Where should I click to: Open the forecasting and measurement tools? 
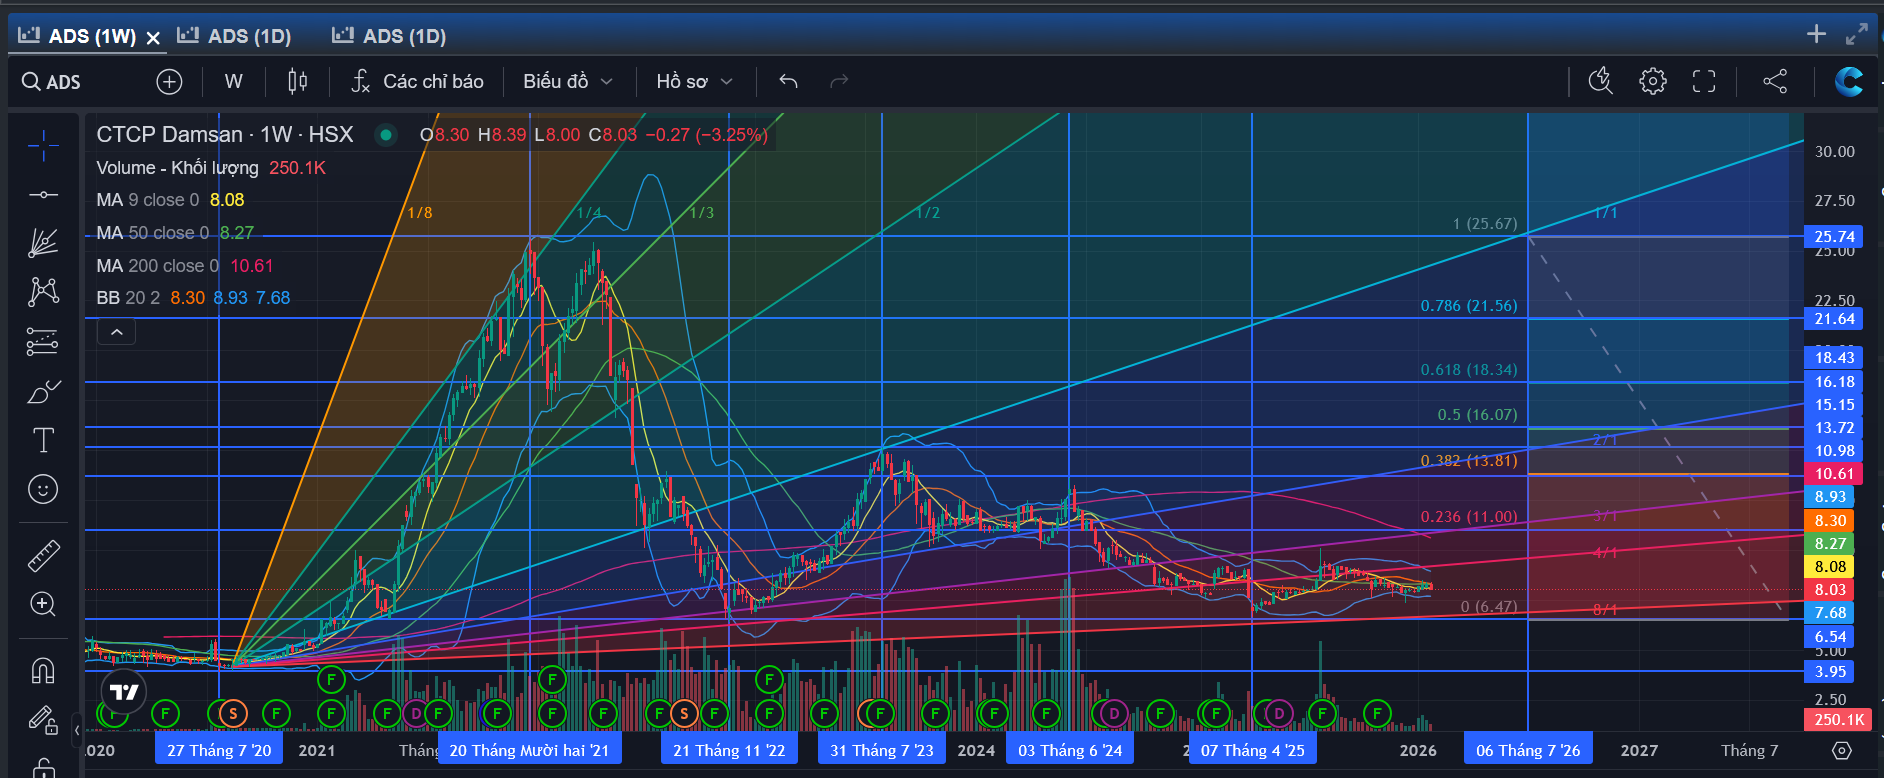43,342
